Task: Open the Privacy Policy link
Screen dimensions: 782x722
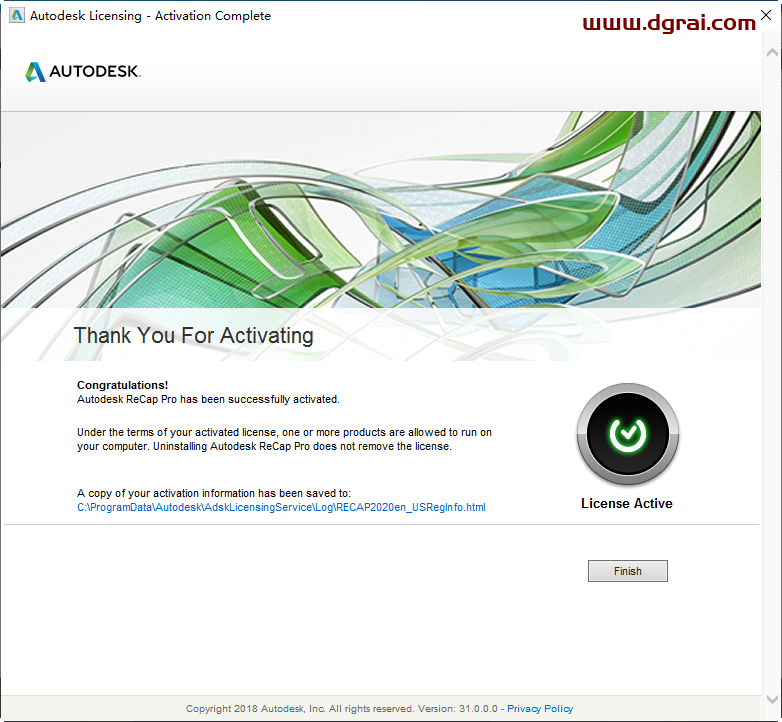Action: coord(540,709)
